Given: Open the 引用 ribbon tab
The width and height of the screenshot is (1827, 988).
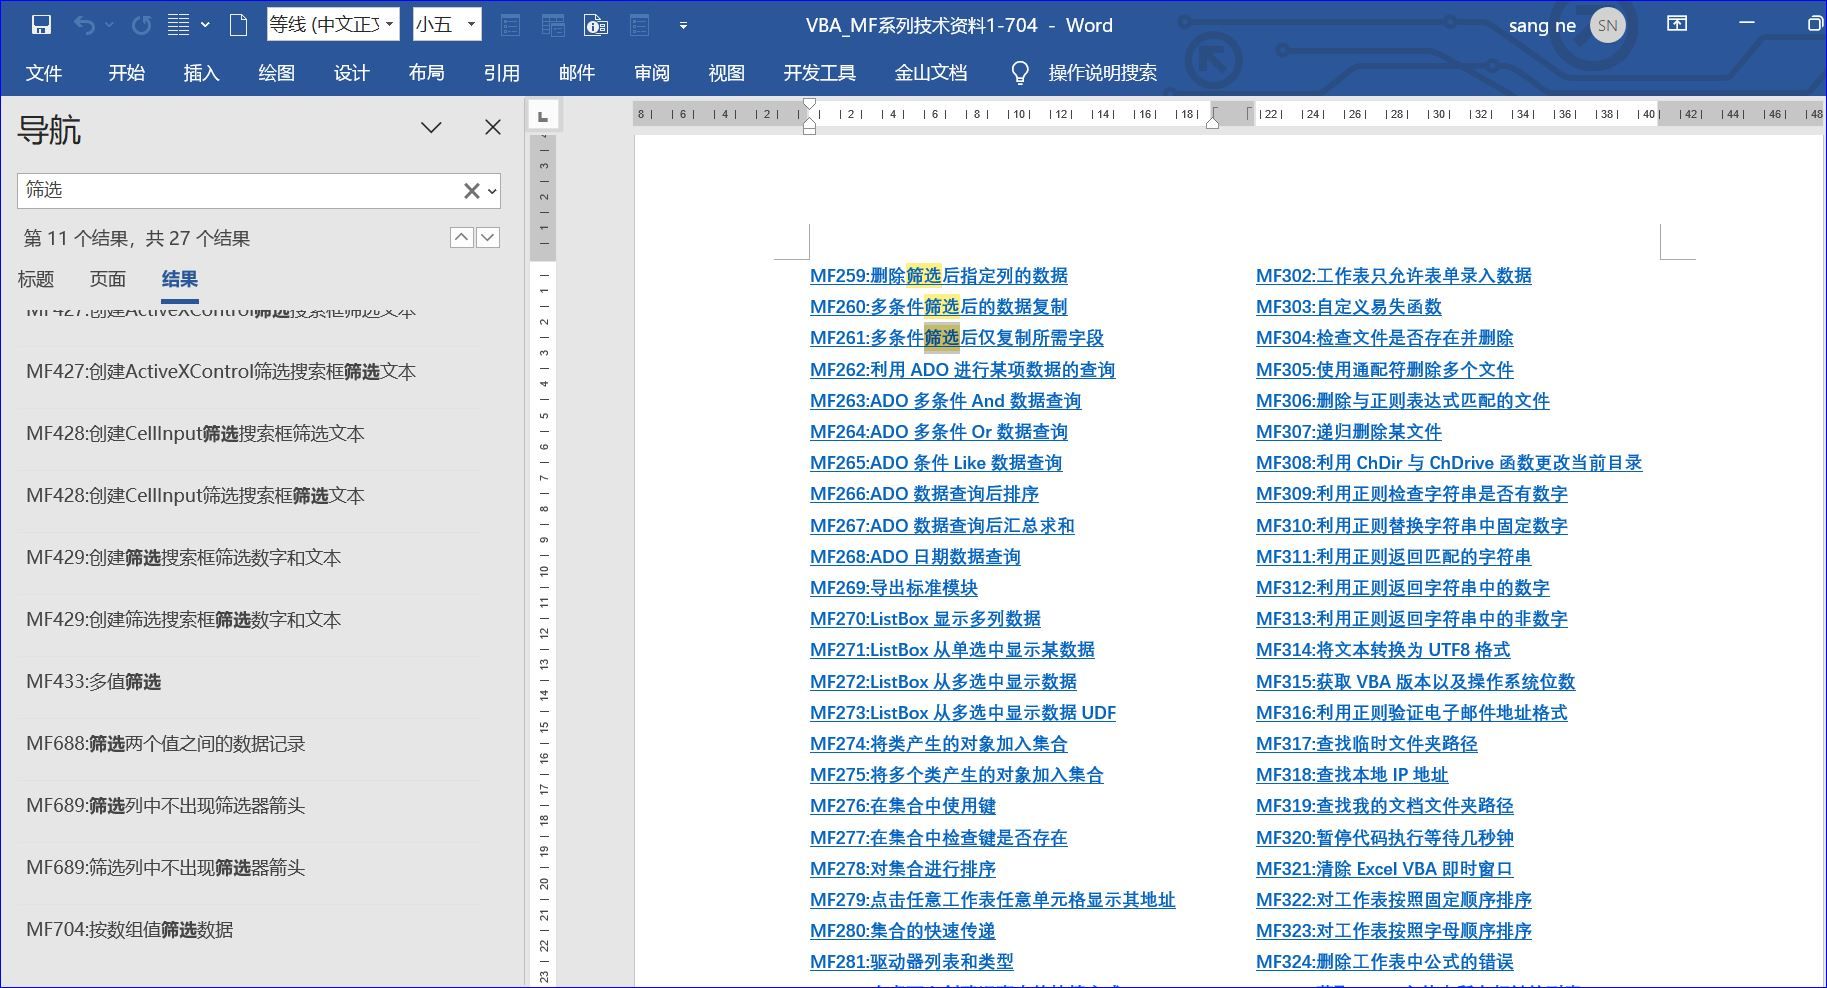Looking at the screenshot, I should [501, 73].
